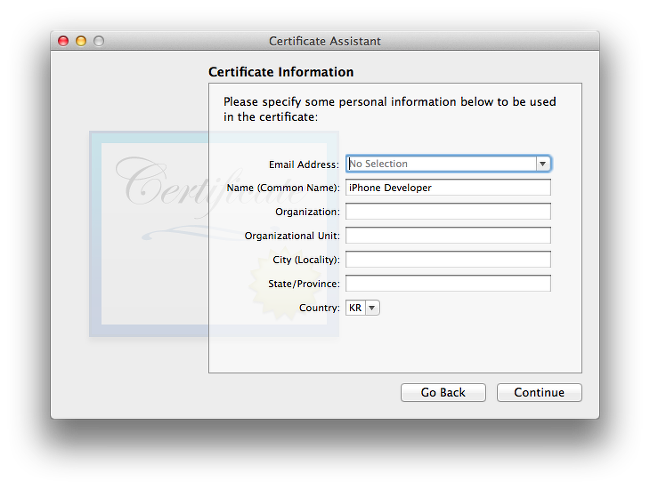
Task: Click the personal information instruction text
Action: point(390,109)
